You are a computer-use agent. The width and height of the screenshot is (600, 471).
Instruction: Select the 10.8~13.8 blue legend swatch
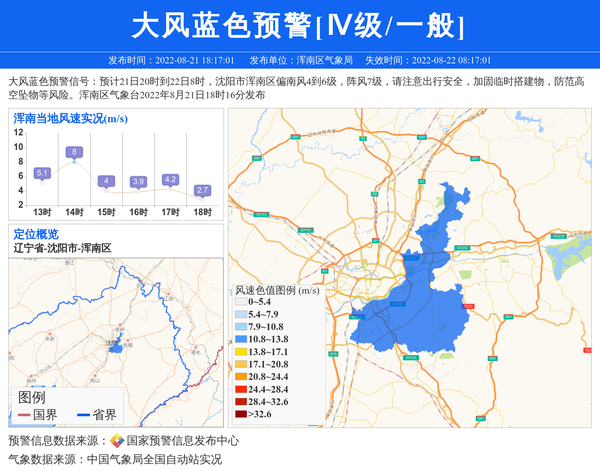point(241,340)
